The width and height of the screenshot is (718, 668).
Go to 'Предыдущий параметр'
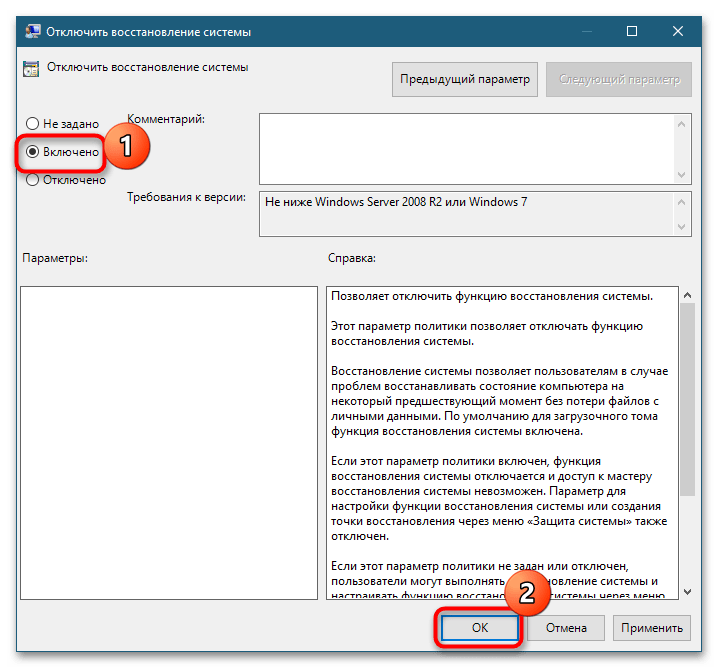tap(465, 79)
